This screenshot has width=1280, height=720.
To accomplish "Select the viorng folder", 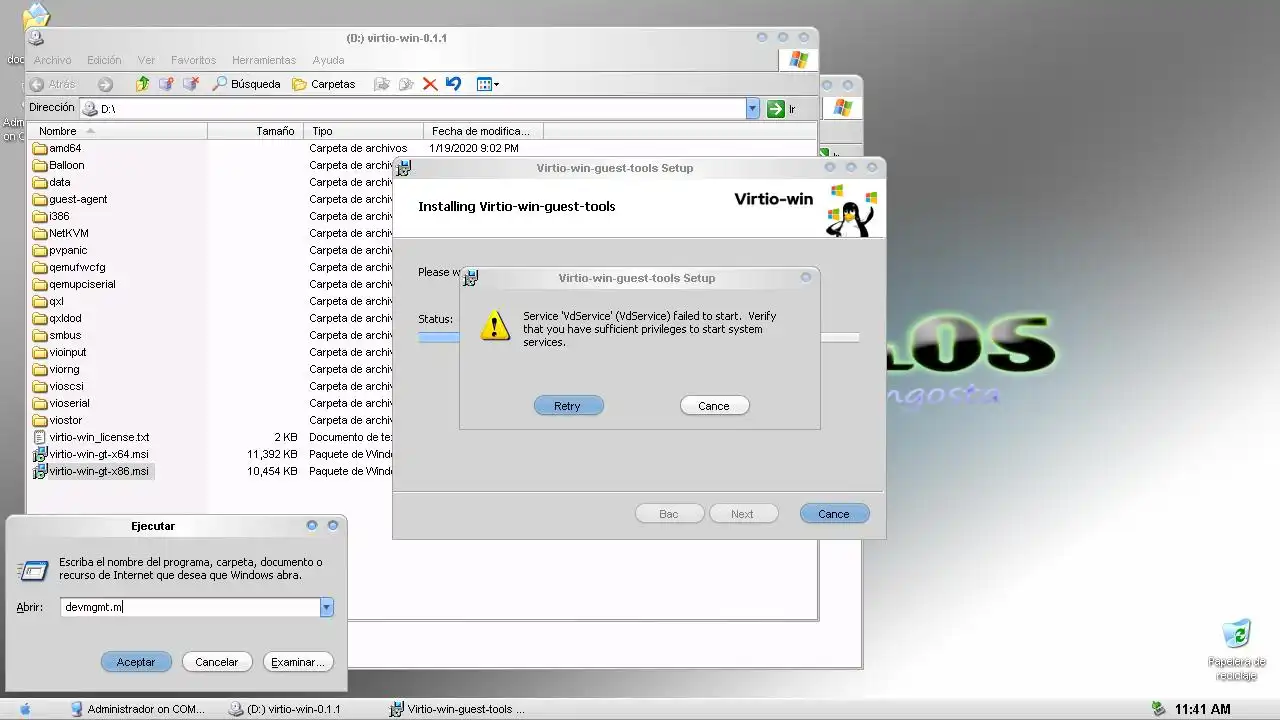I will click(56, 369).
